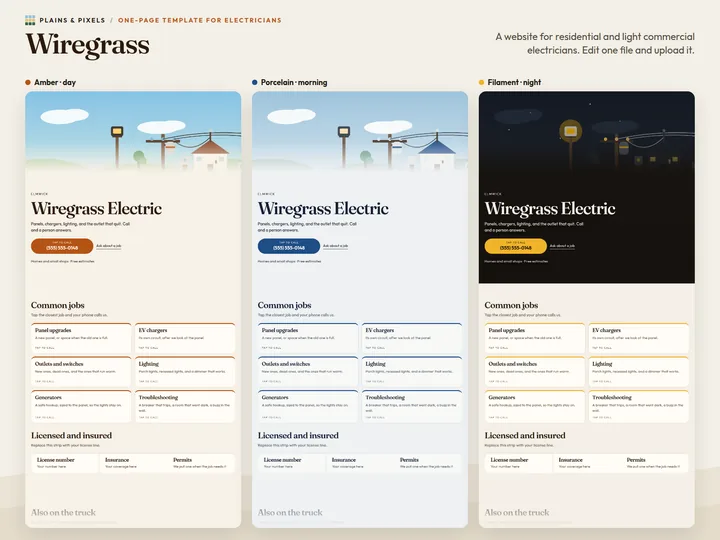Open Generators card in Porcelain preview
This screenshot has height=540, width=720.
(308, 406)
